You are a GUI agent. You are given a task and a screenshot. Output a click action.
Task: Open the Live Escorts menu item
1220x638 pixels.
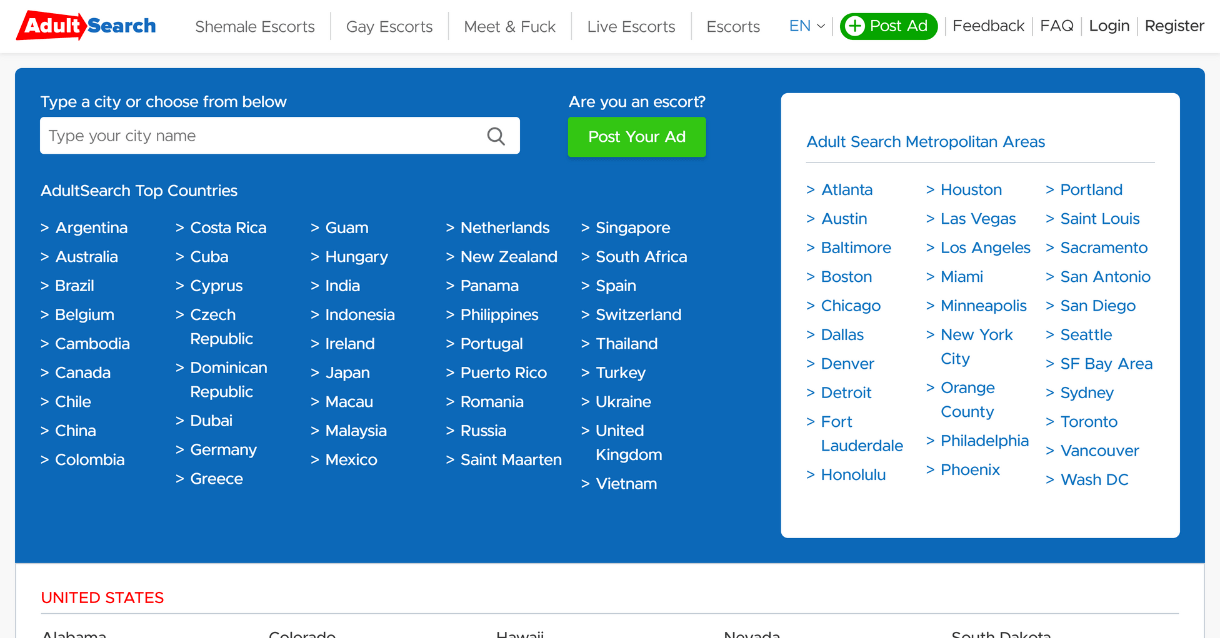tap(631, 27)
